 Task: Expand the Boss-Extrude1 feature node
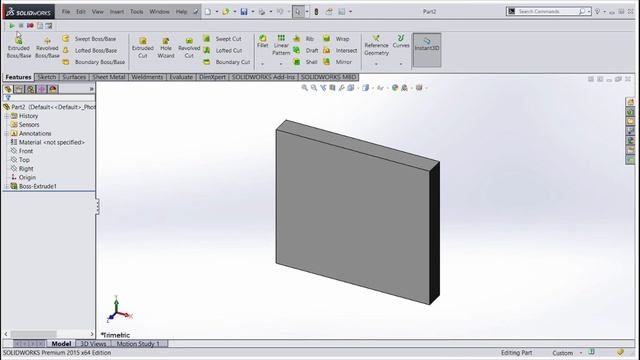click(7, 186)
